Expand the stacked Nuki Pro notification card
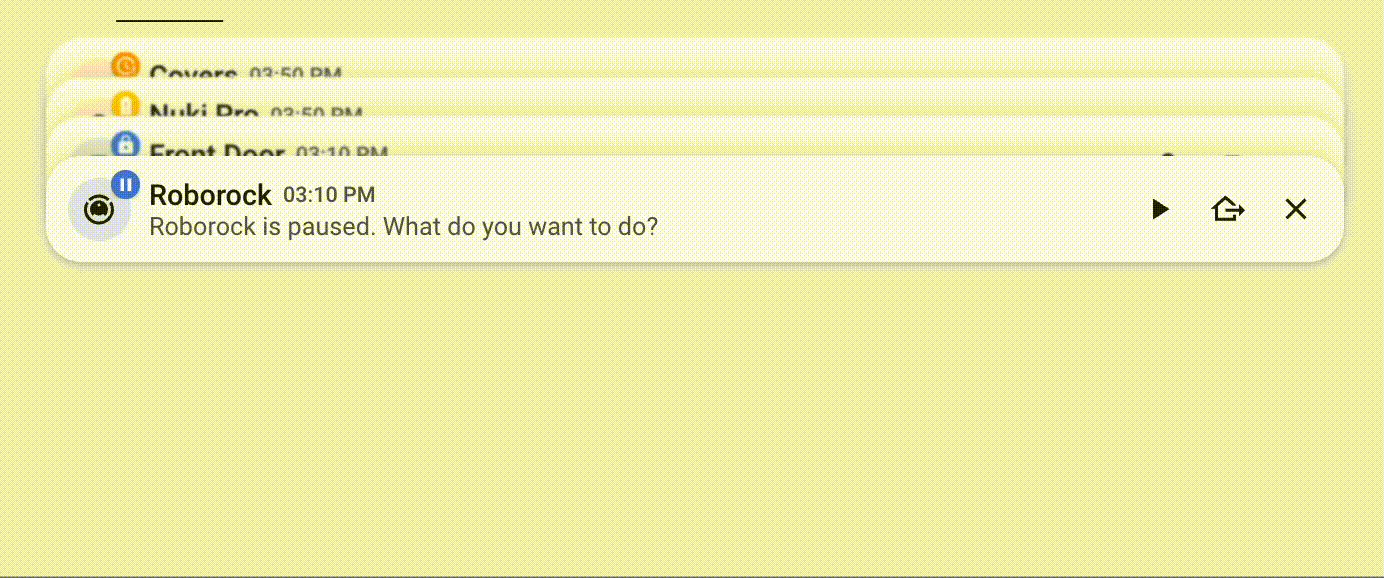 tap(695, 98)
